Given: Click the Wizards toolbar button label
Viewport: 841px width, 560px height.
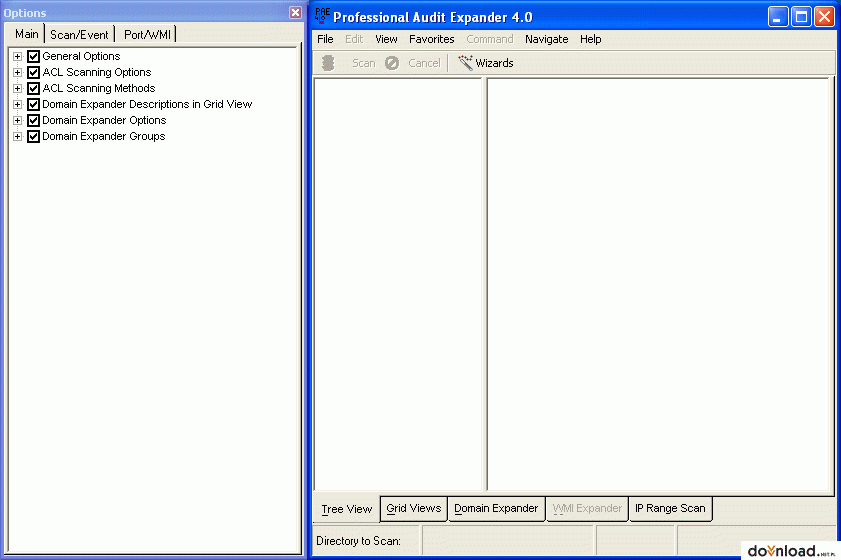Looking at the screenshot, I should [x=495, y=63].
